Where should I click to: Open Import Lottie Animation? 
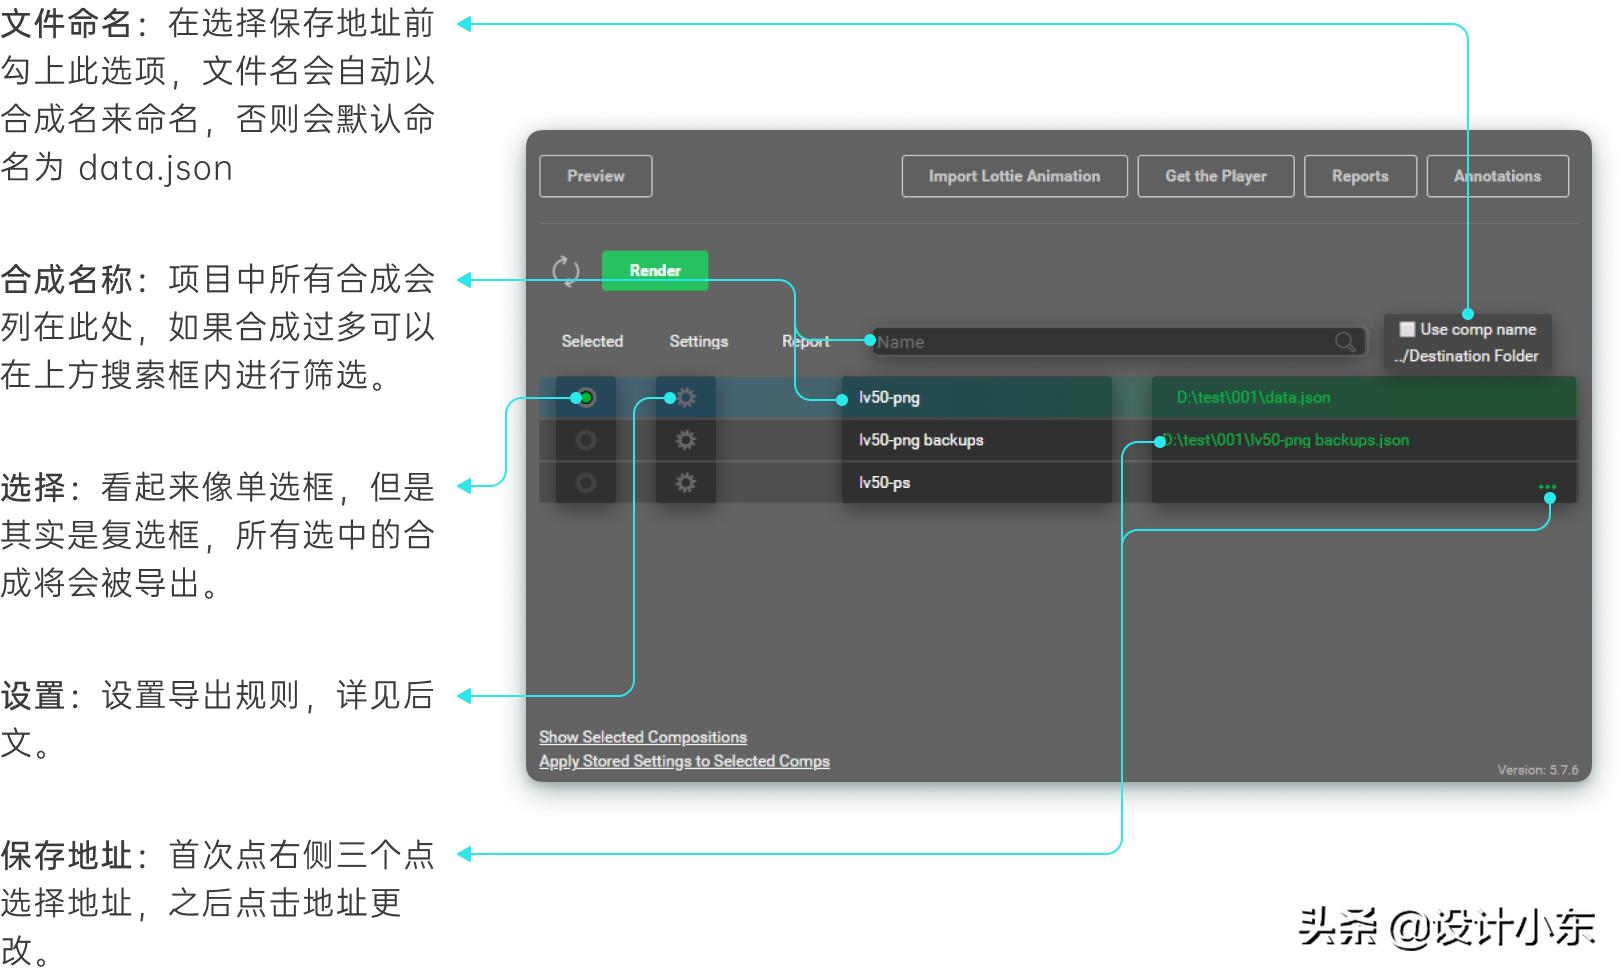pos(1014,176)
